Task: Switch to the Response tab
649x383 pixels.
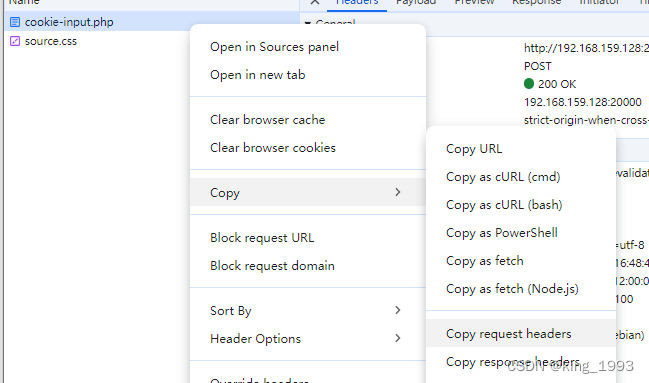Action: point(536,2)
